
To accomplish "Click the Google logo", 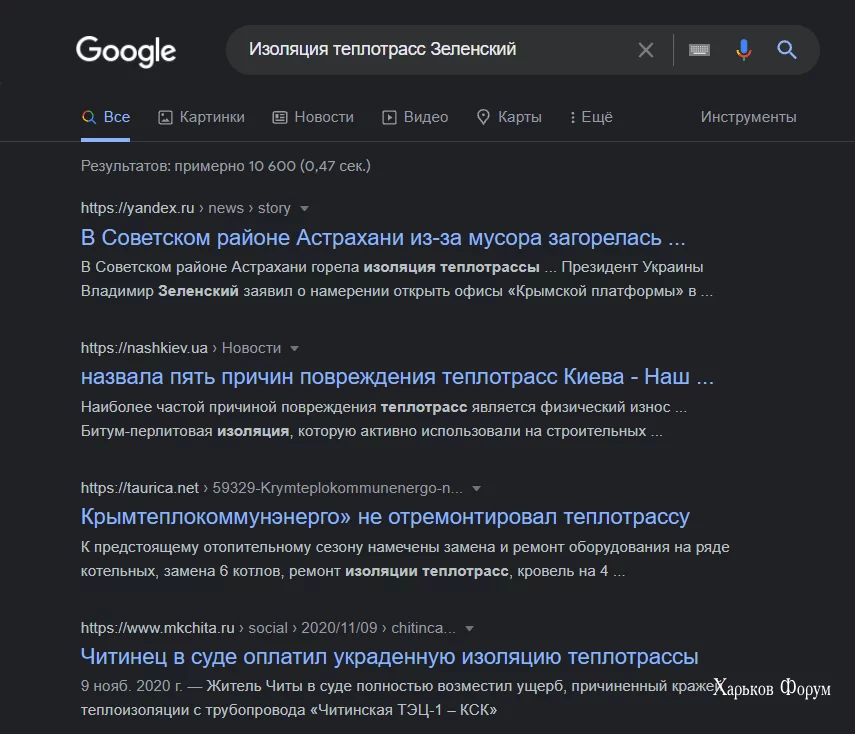I will [x=126, y=51].
